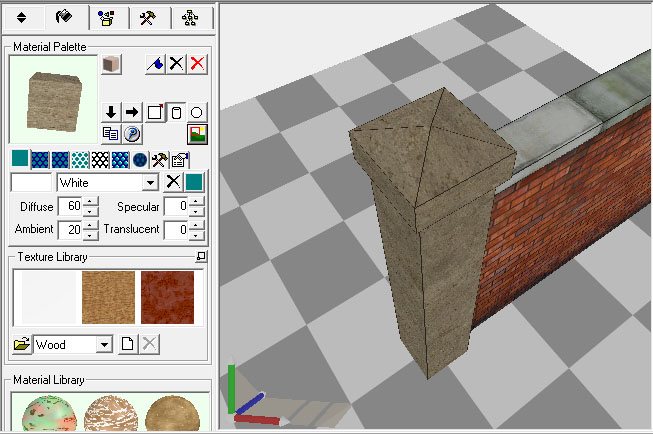Increase the Diffuse value with up arrow
This screenshot has width=653, height=434.
point(91,202)
